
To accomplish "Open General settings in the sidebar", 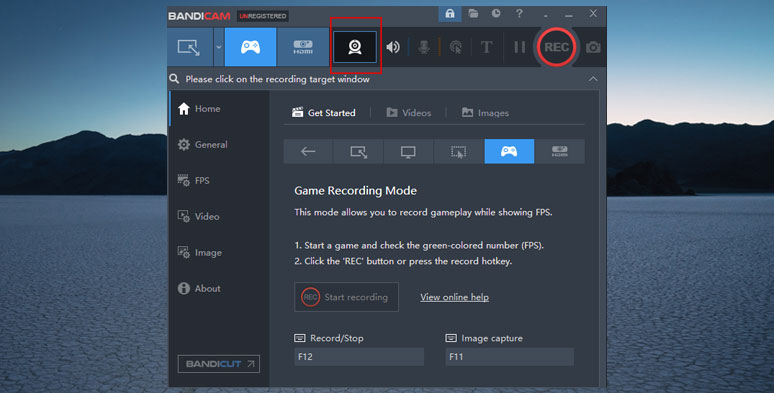I will click(219, 145).
